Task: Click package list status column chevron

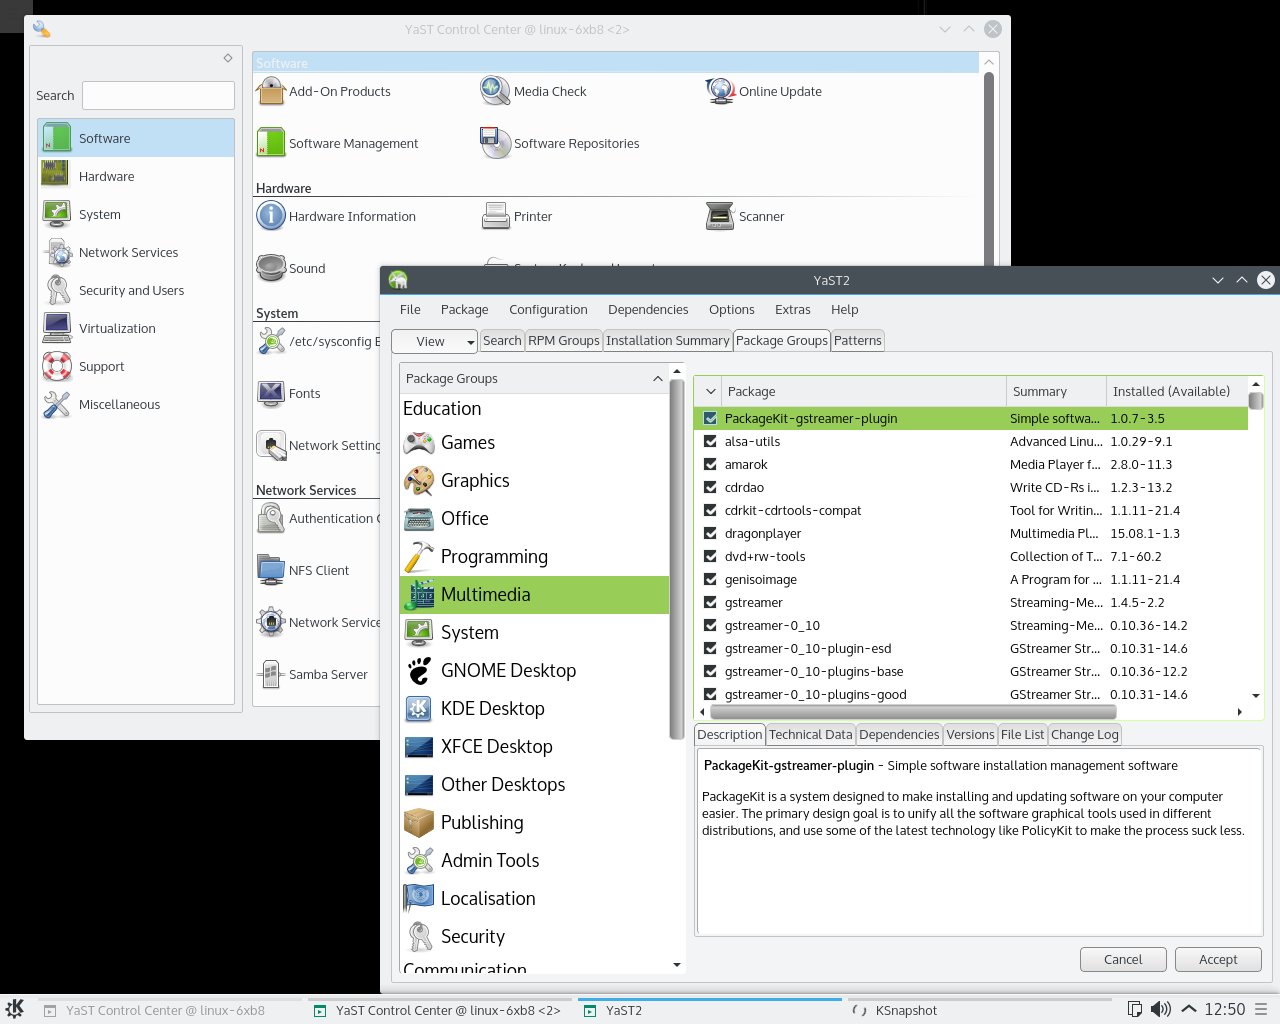Action: click(x=710, y=392)
